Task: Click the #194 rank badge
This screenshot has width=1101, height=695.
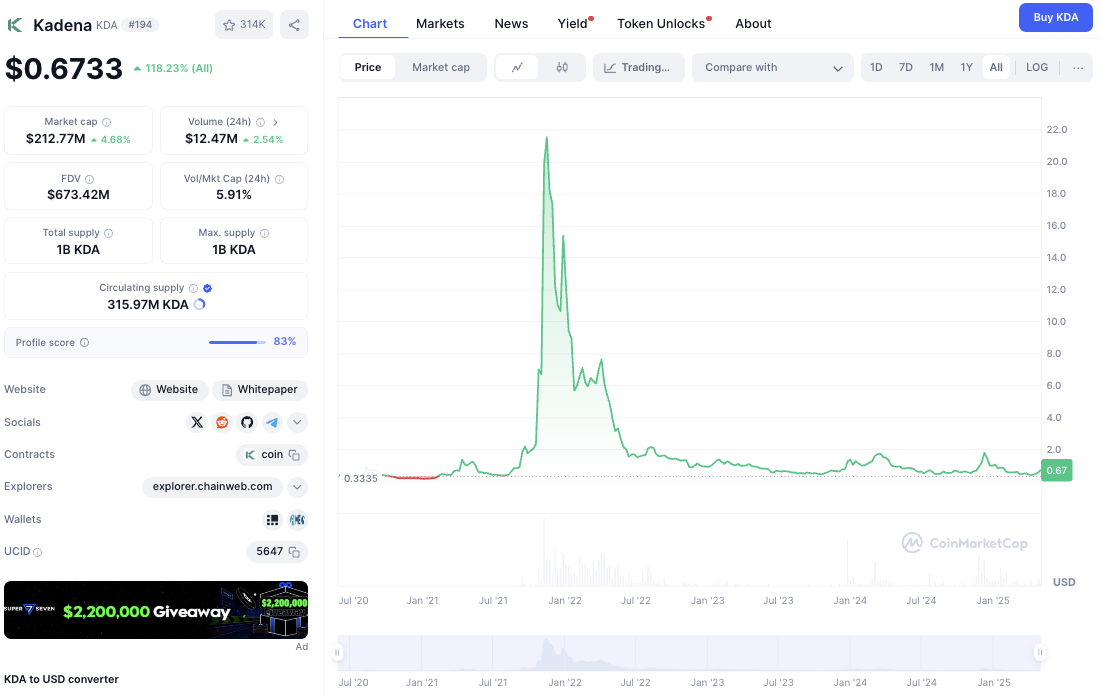Action: 140,25
